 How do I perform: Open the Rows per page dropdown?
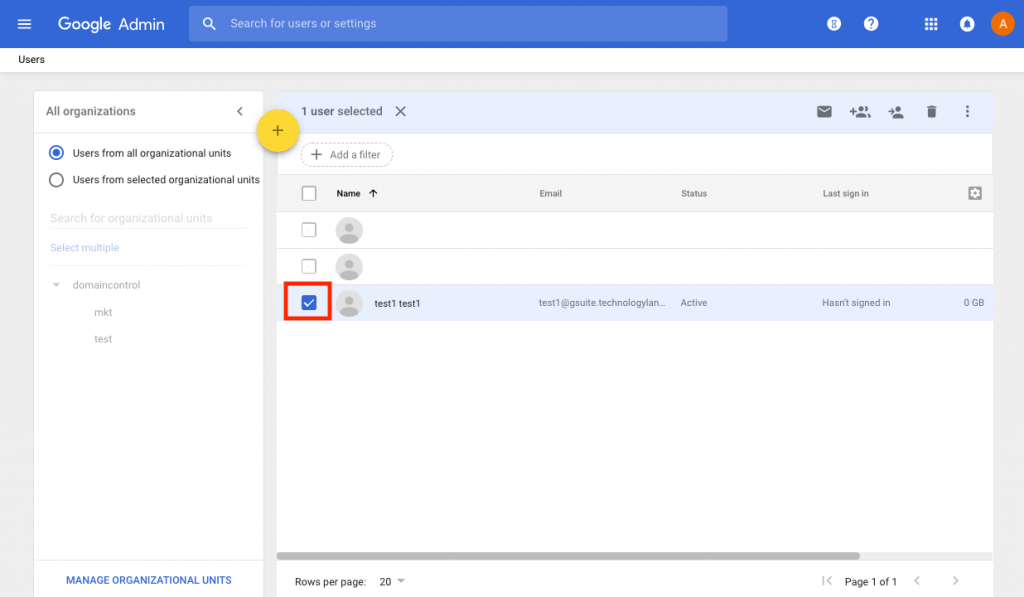coord(389,581)
